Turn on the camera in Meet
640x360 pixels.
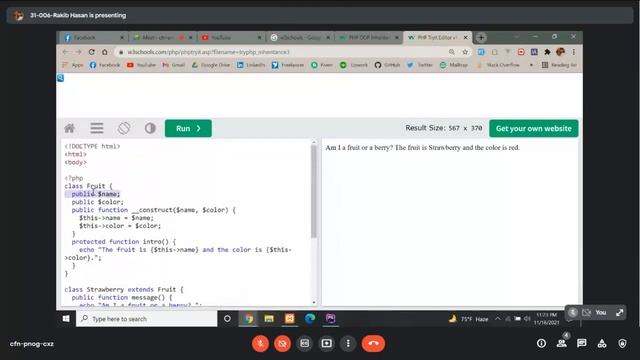[282, 343]
